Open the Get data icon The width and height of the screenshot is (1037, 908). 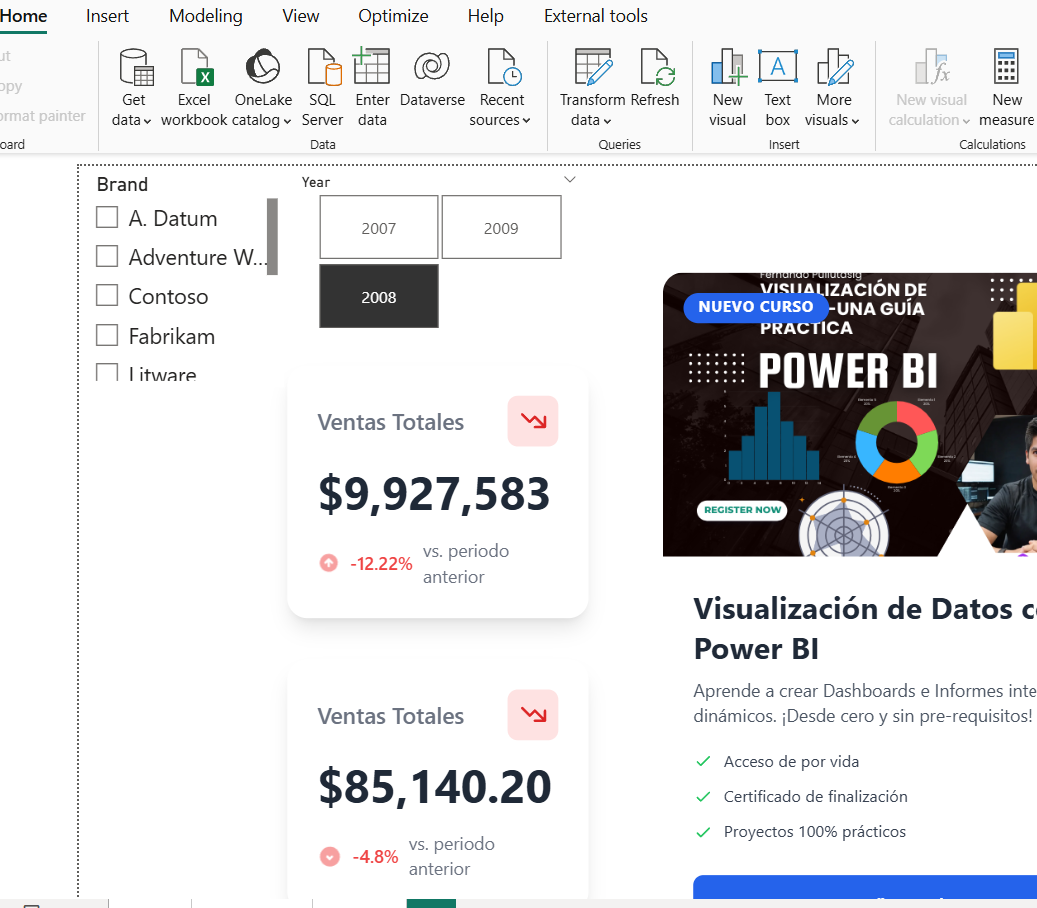click(136, 67)
